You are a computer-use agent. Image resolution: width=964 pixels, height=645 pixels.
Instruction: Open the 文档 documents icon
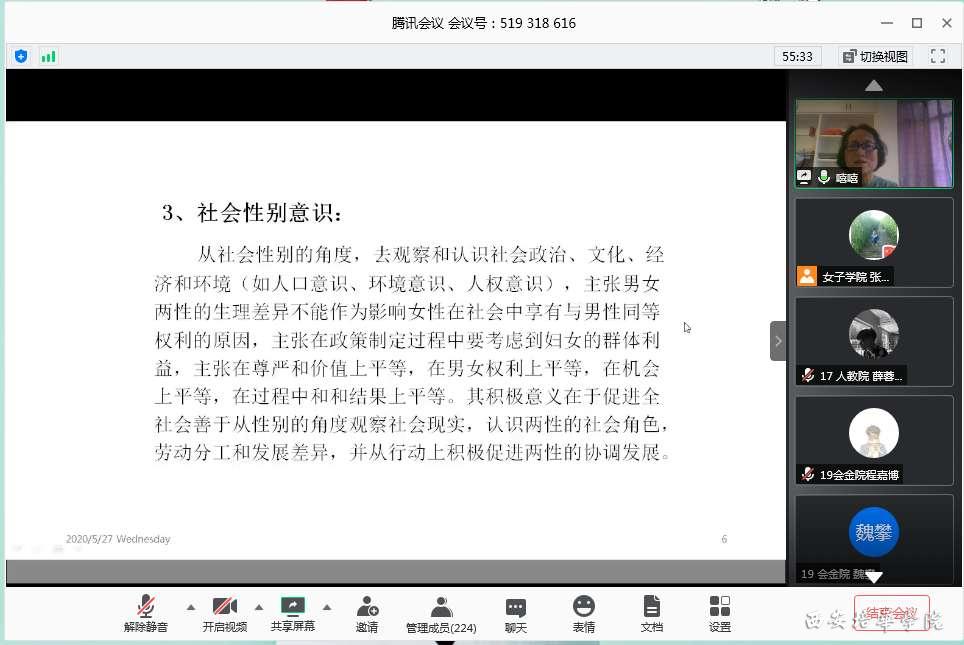pyautogui.click(x=652, y=607)
